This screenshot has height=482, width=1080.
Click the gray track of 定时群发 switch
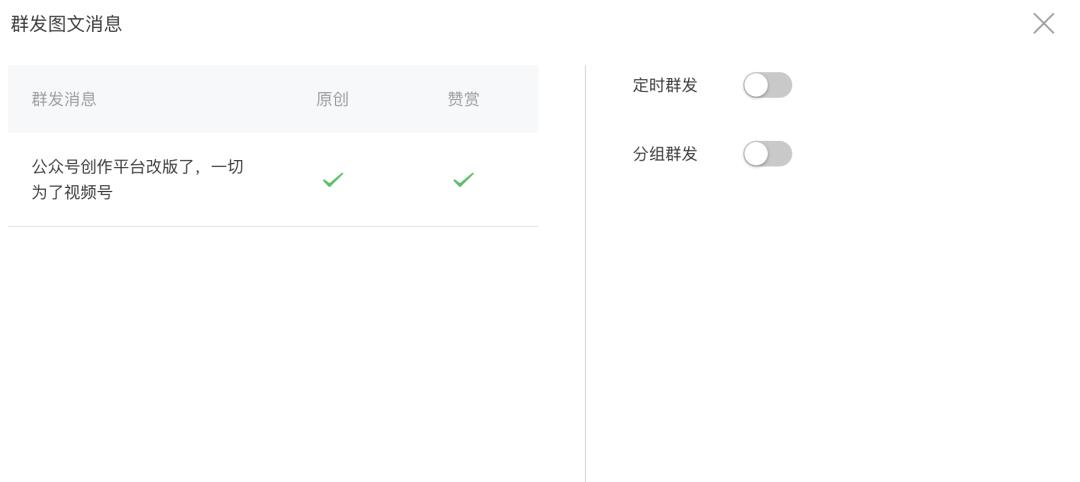click(780, 86)
